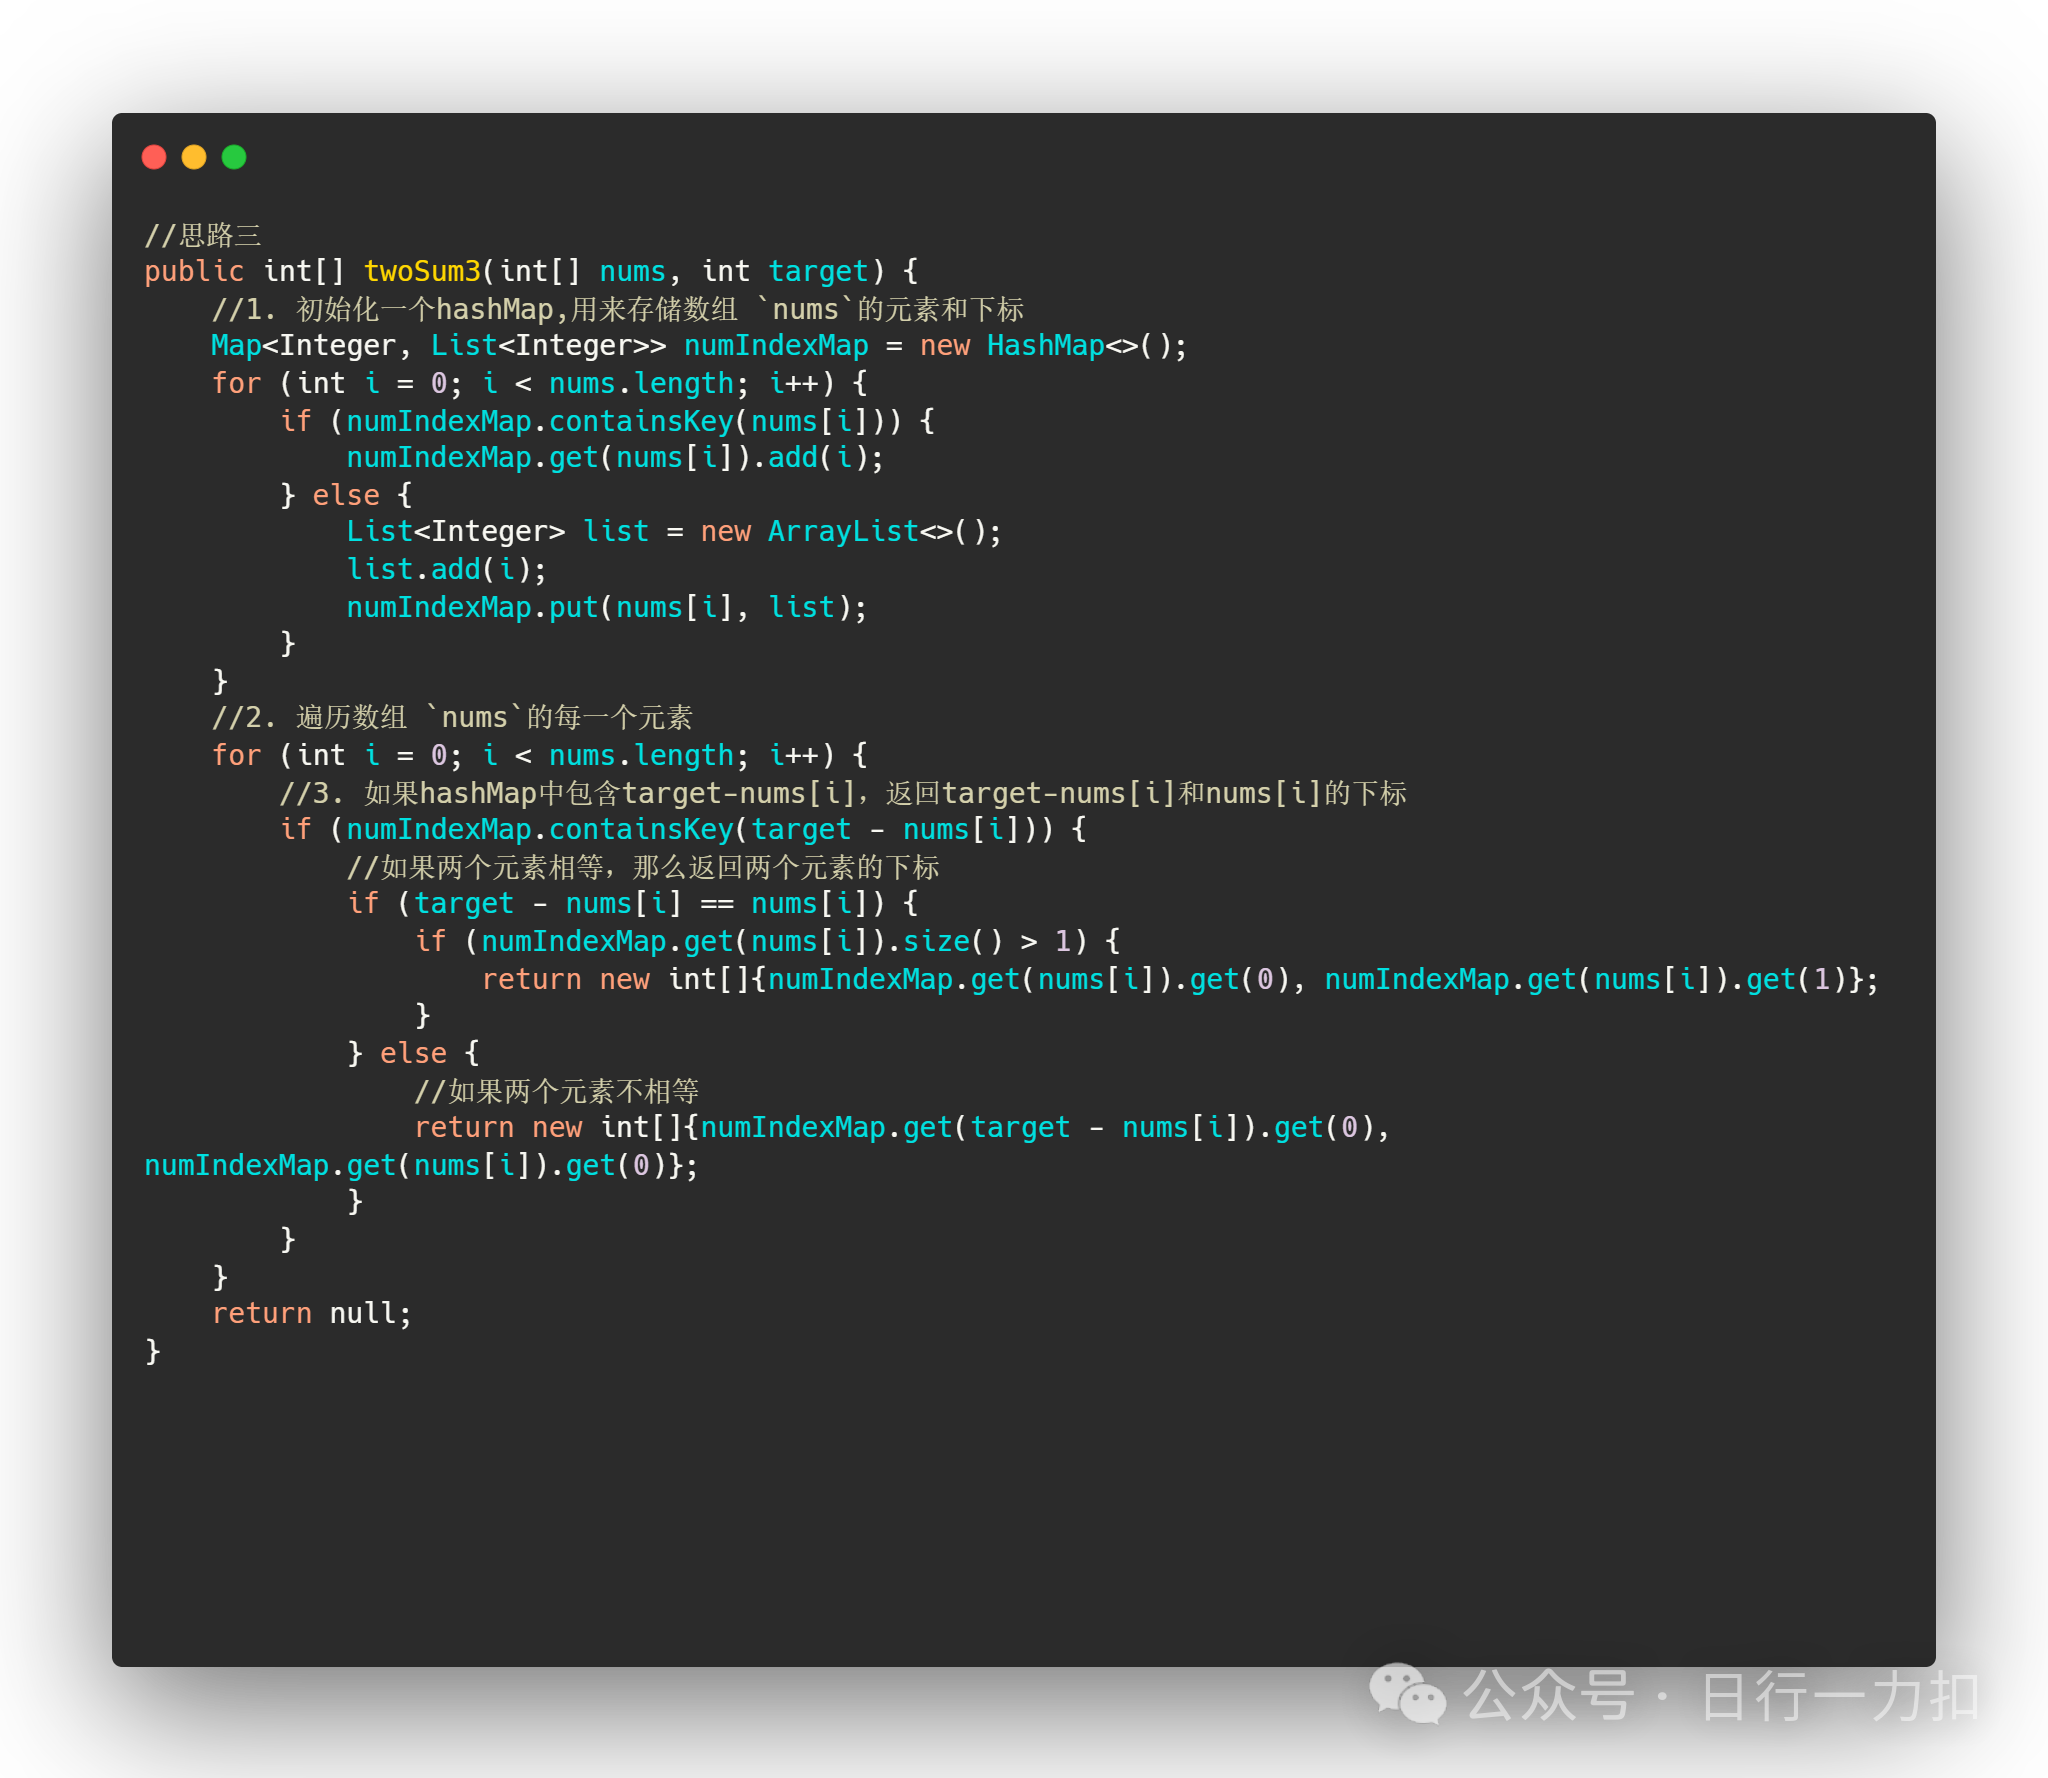Click the 'return null;' statement
This screenshot has width=2048, height=1778.
click(x=312, y=1314)
